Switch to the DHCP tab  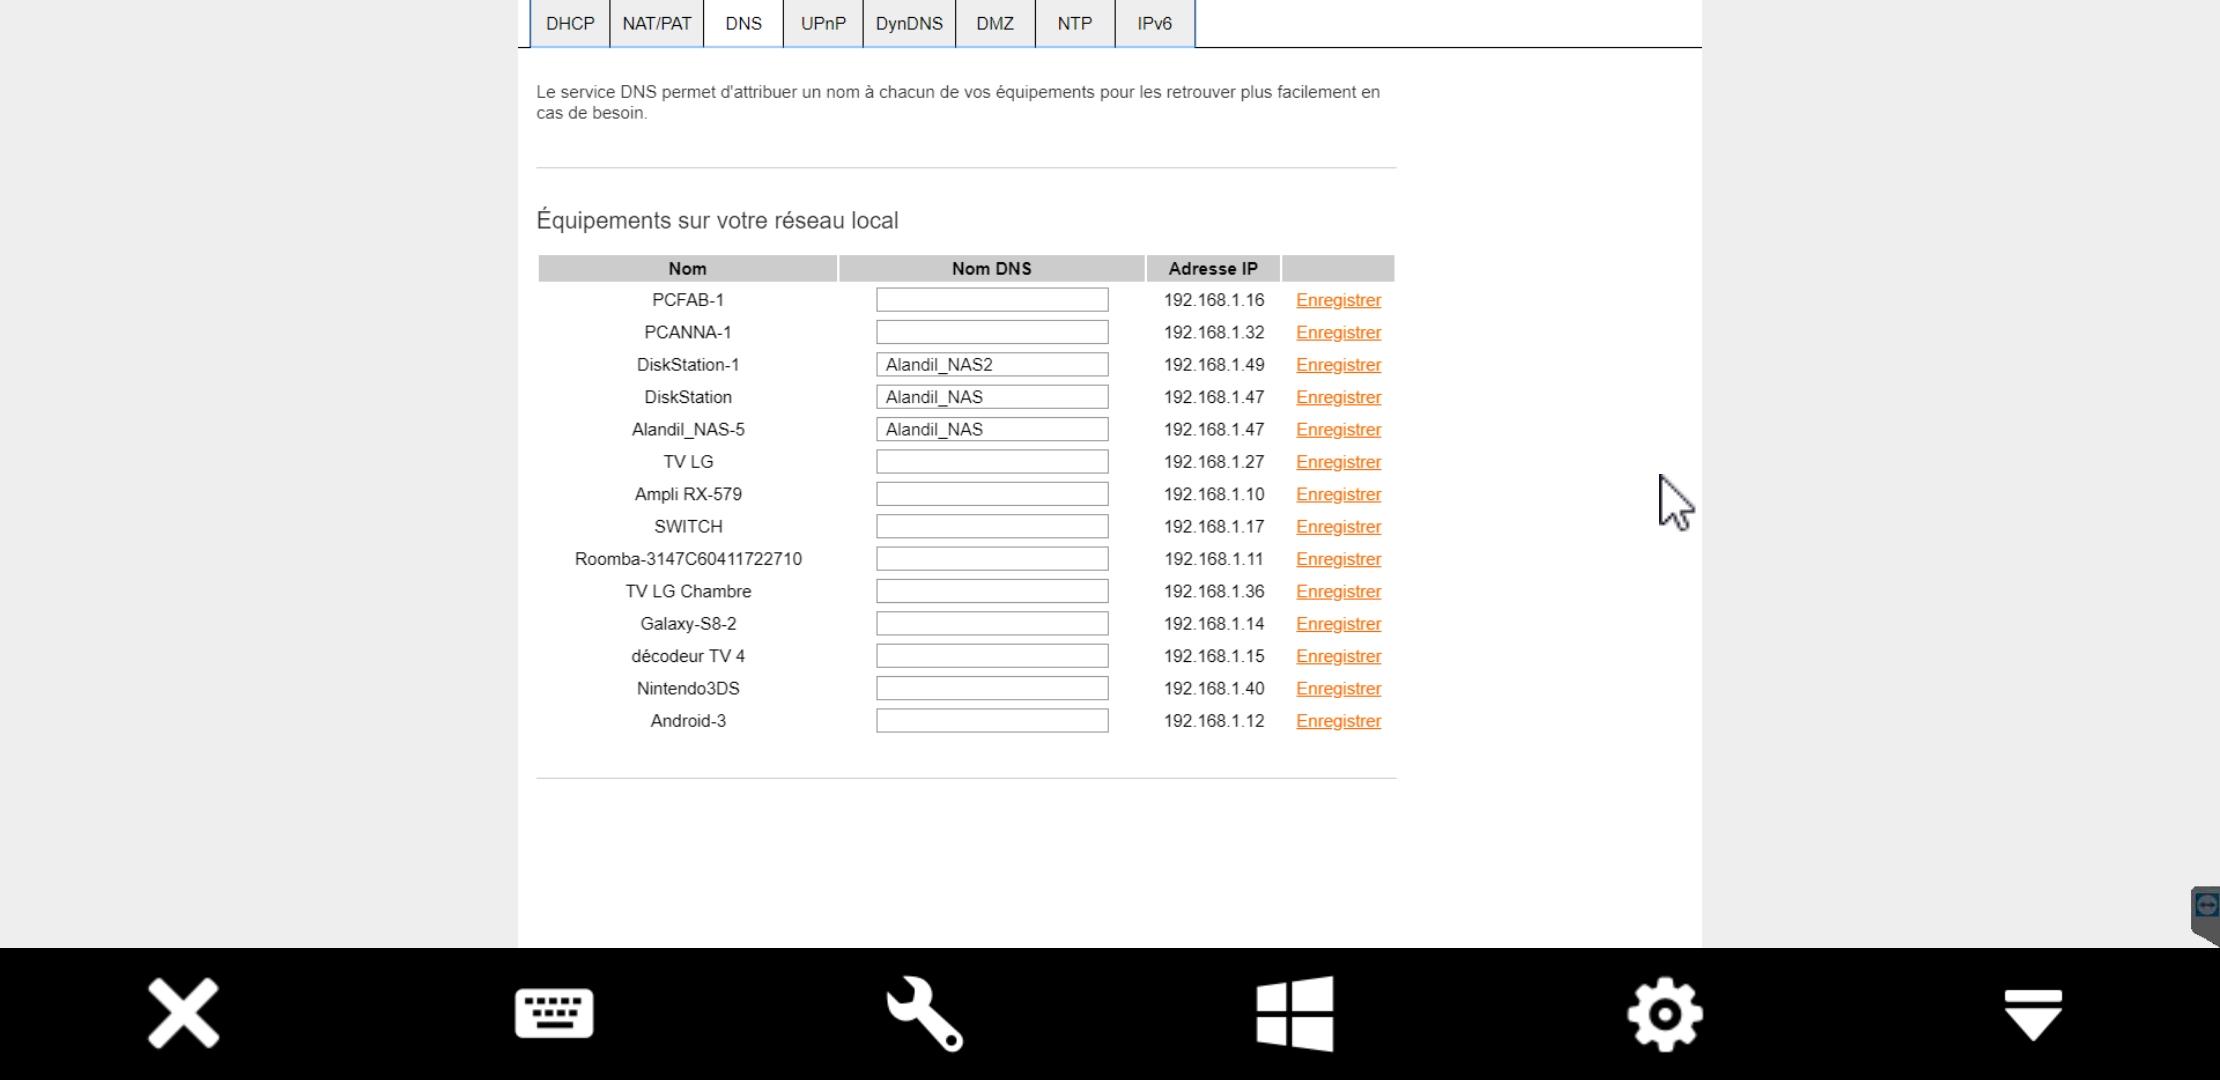coord(570,23)
